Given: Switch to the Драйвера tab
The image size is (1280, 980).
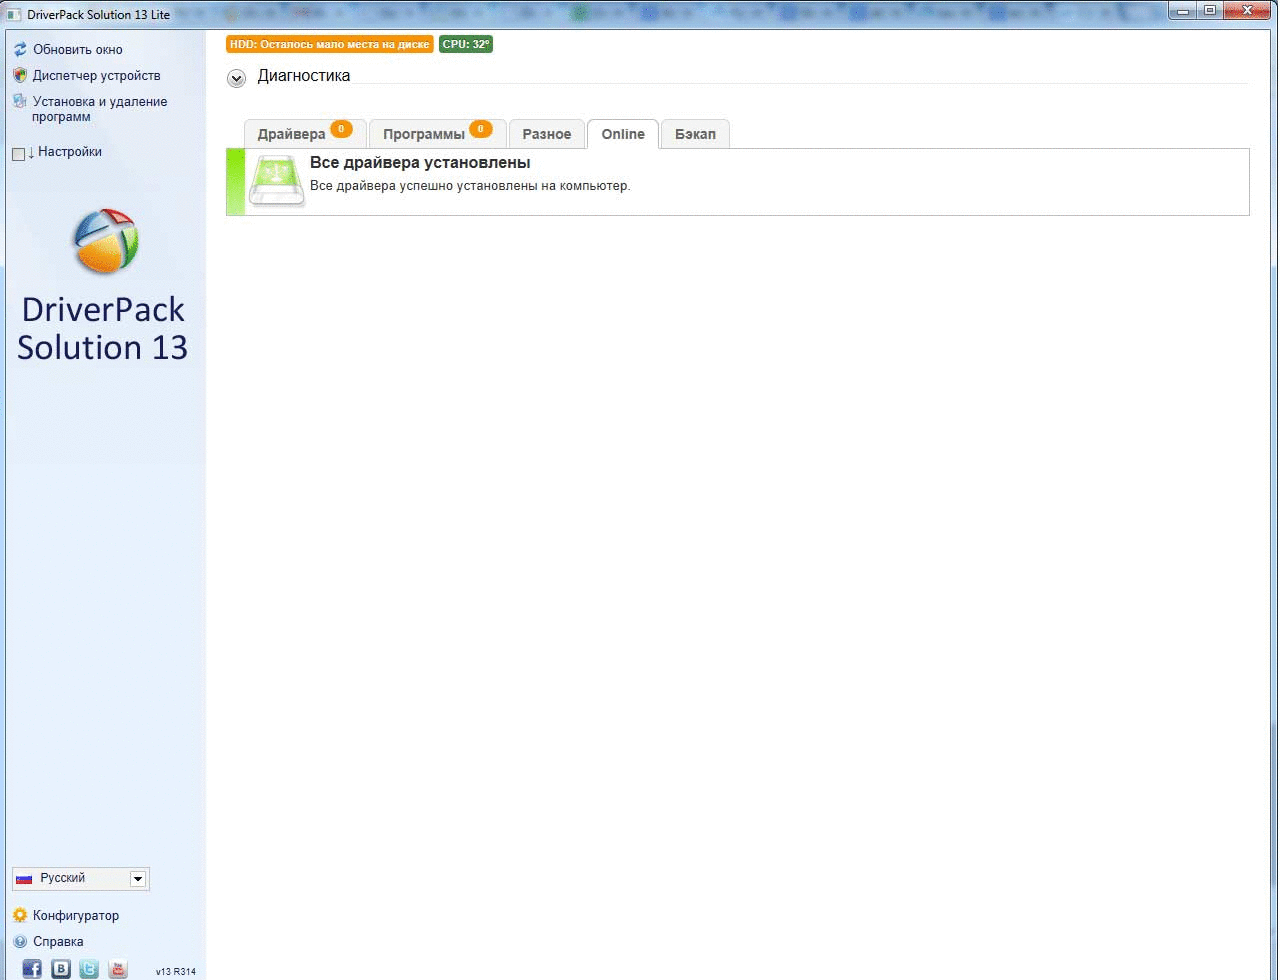Looking at the screenshot, I should coord(304,133).
